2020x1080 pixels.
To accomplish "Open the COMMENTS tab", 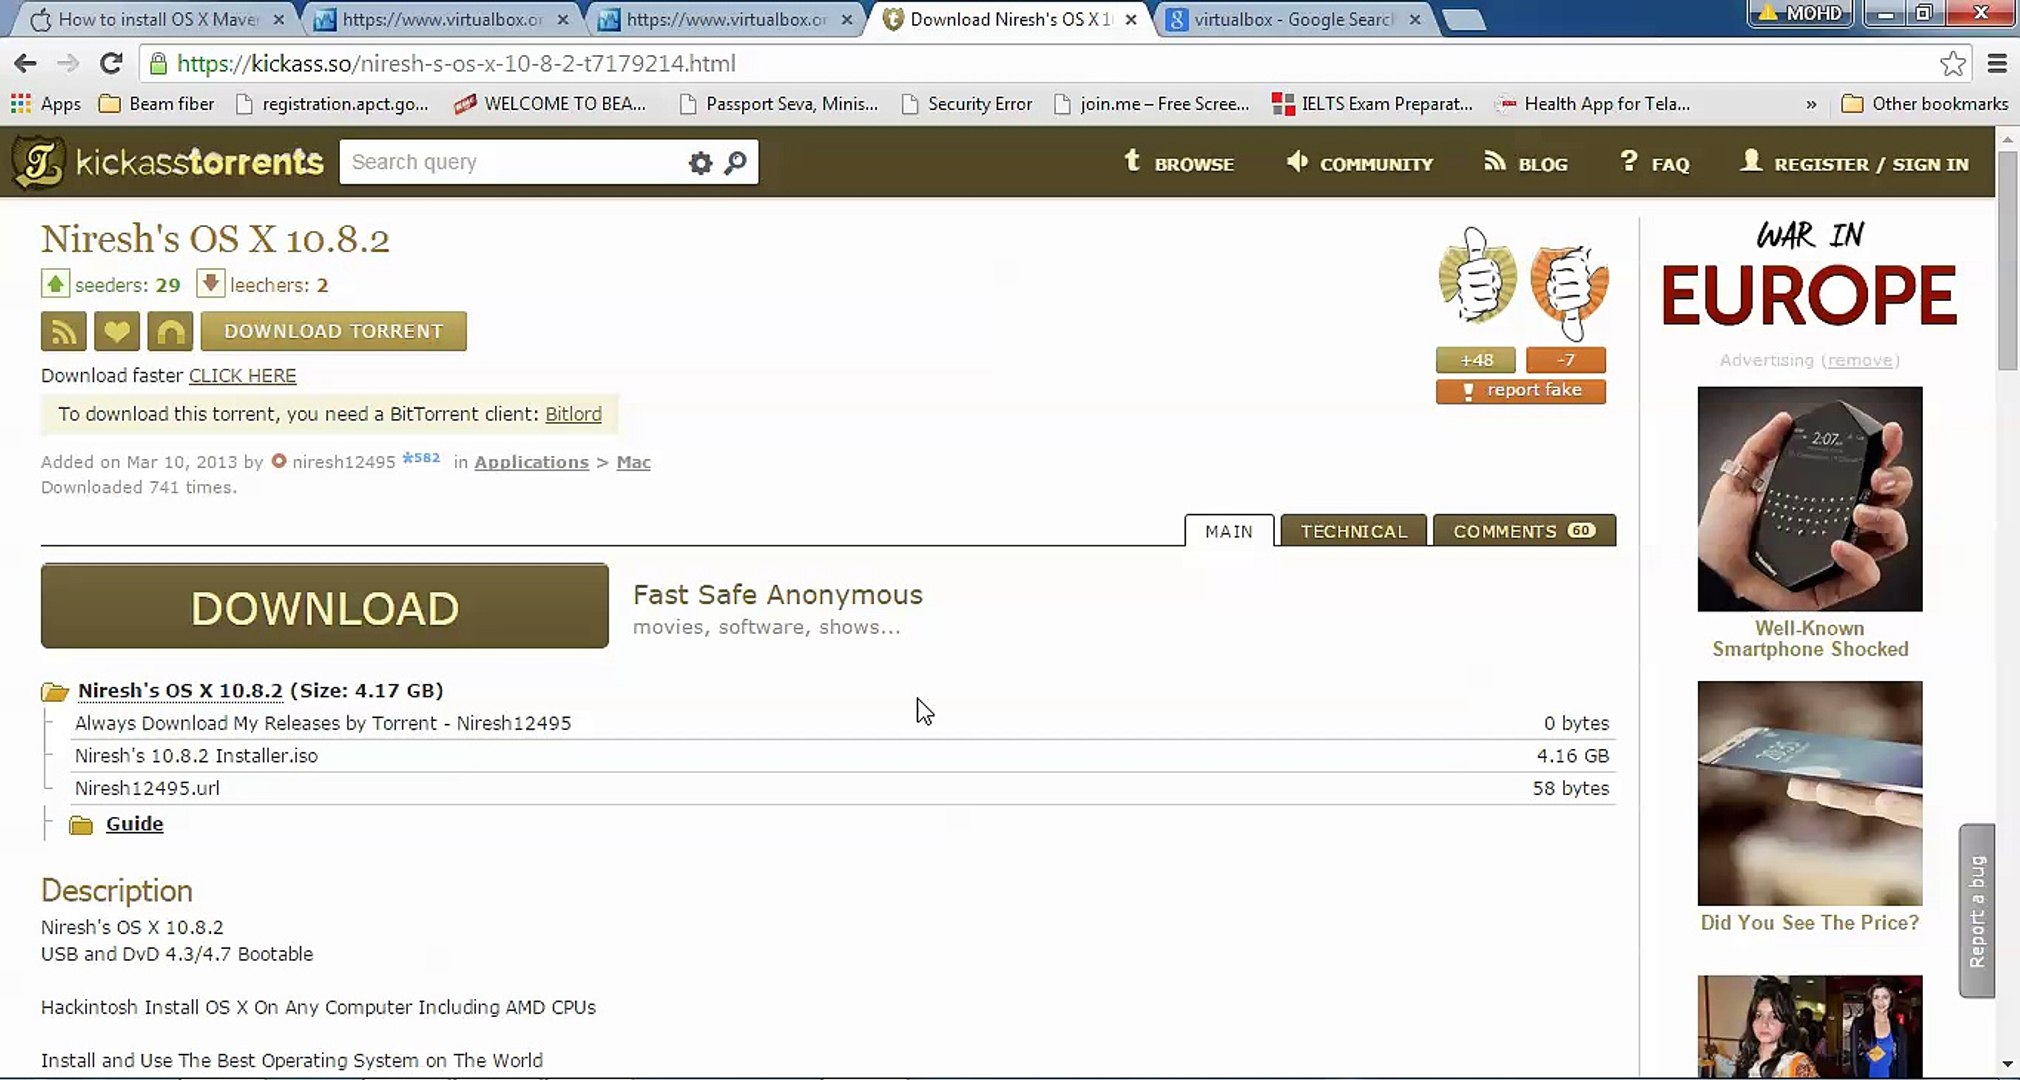I will [x=1524, y=531].
